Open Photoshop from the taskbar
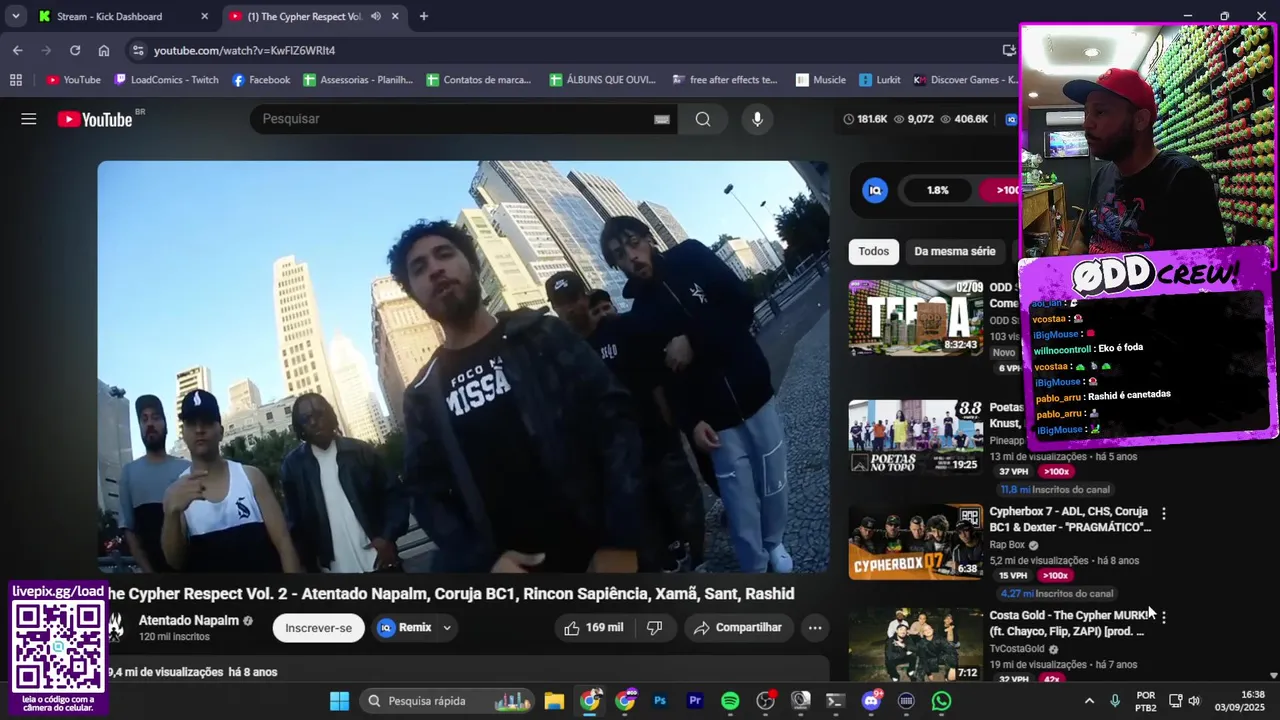Screen dimensions: 1280x720 660,701
